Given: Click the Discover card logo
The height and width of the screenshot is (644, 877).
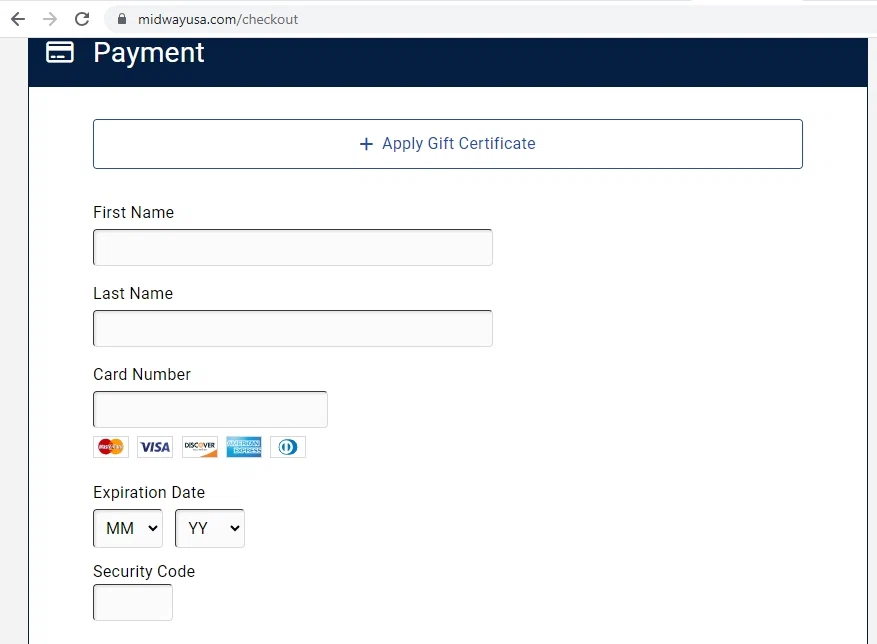Looking at the screenshot, I should 199,447.
